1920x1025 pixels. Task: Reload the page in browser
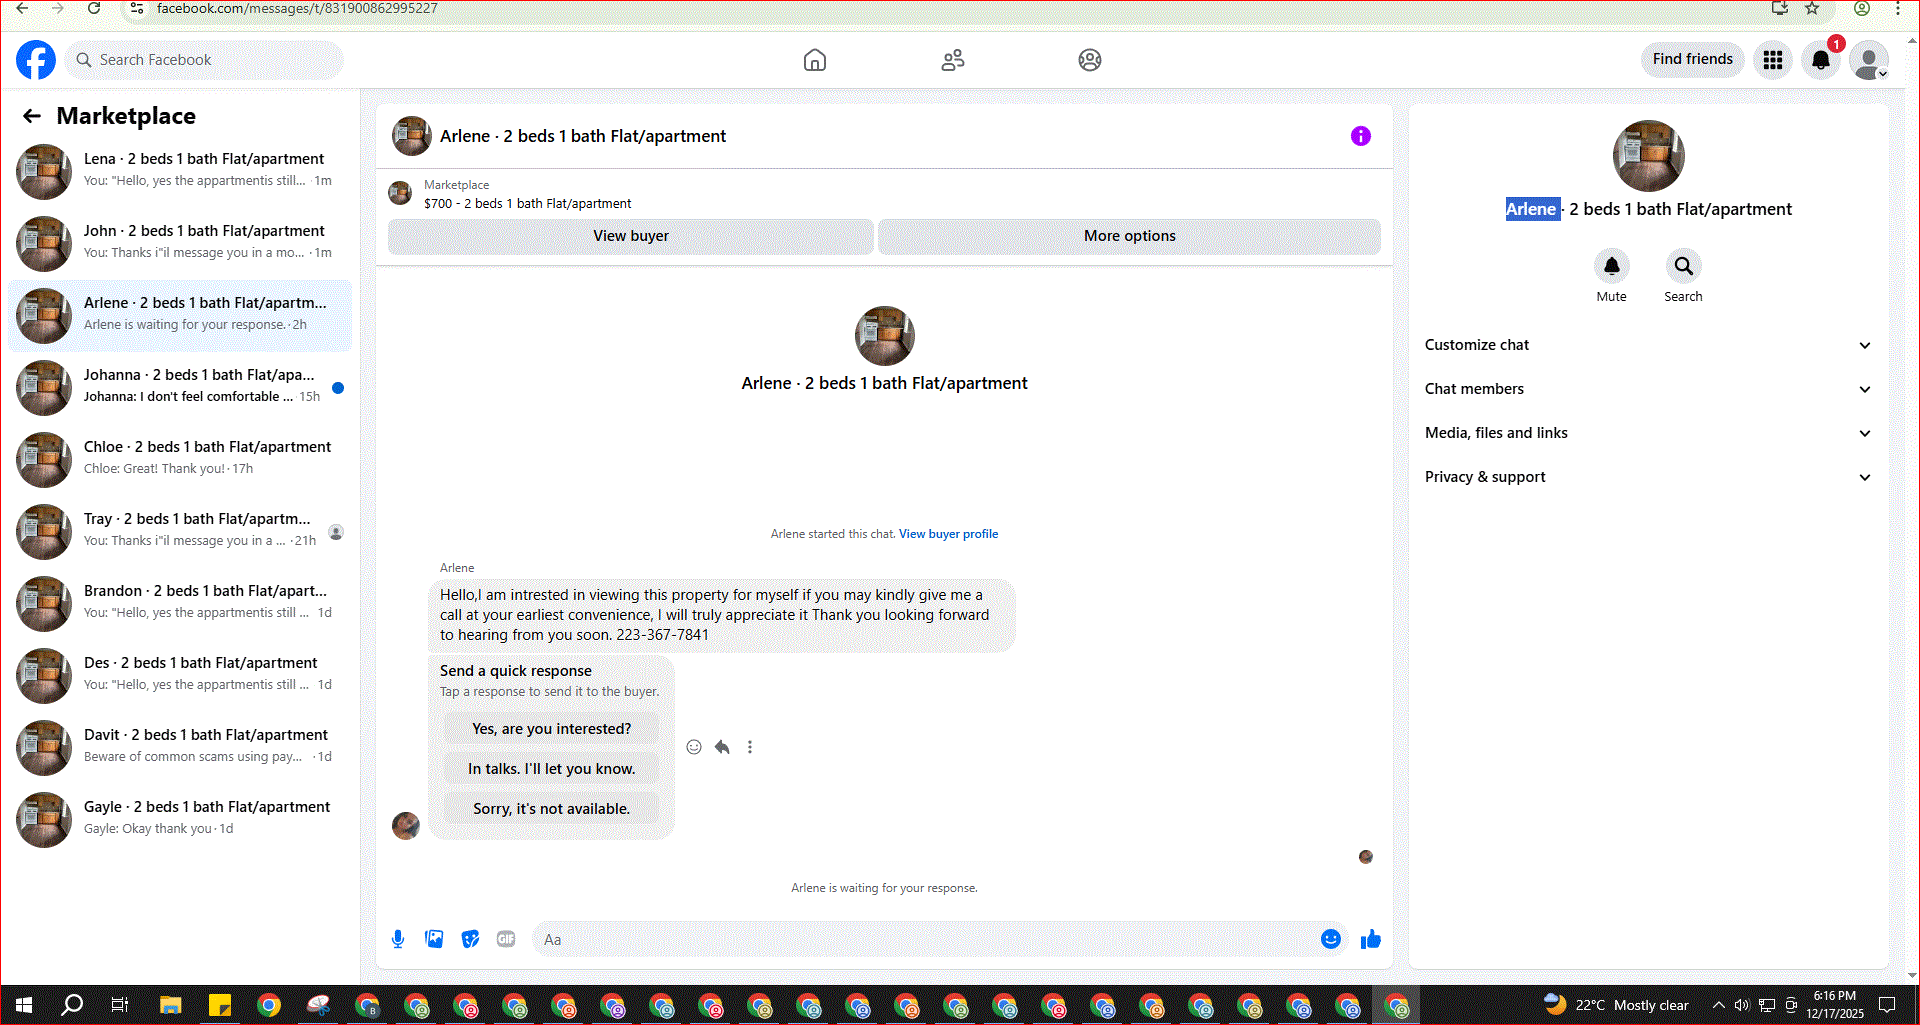94,8
